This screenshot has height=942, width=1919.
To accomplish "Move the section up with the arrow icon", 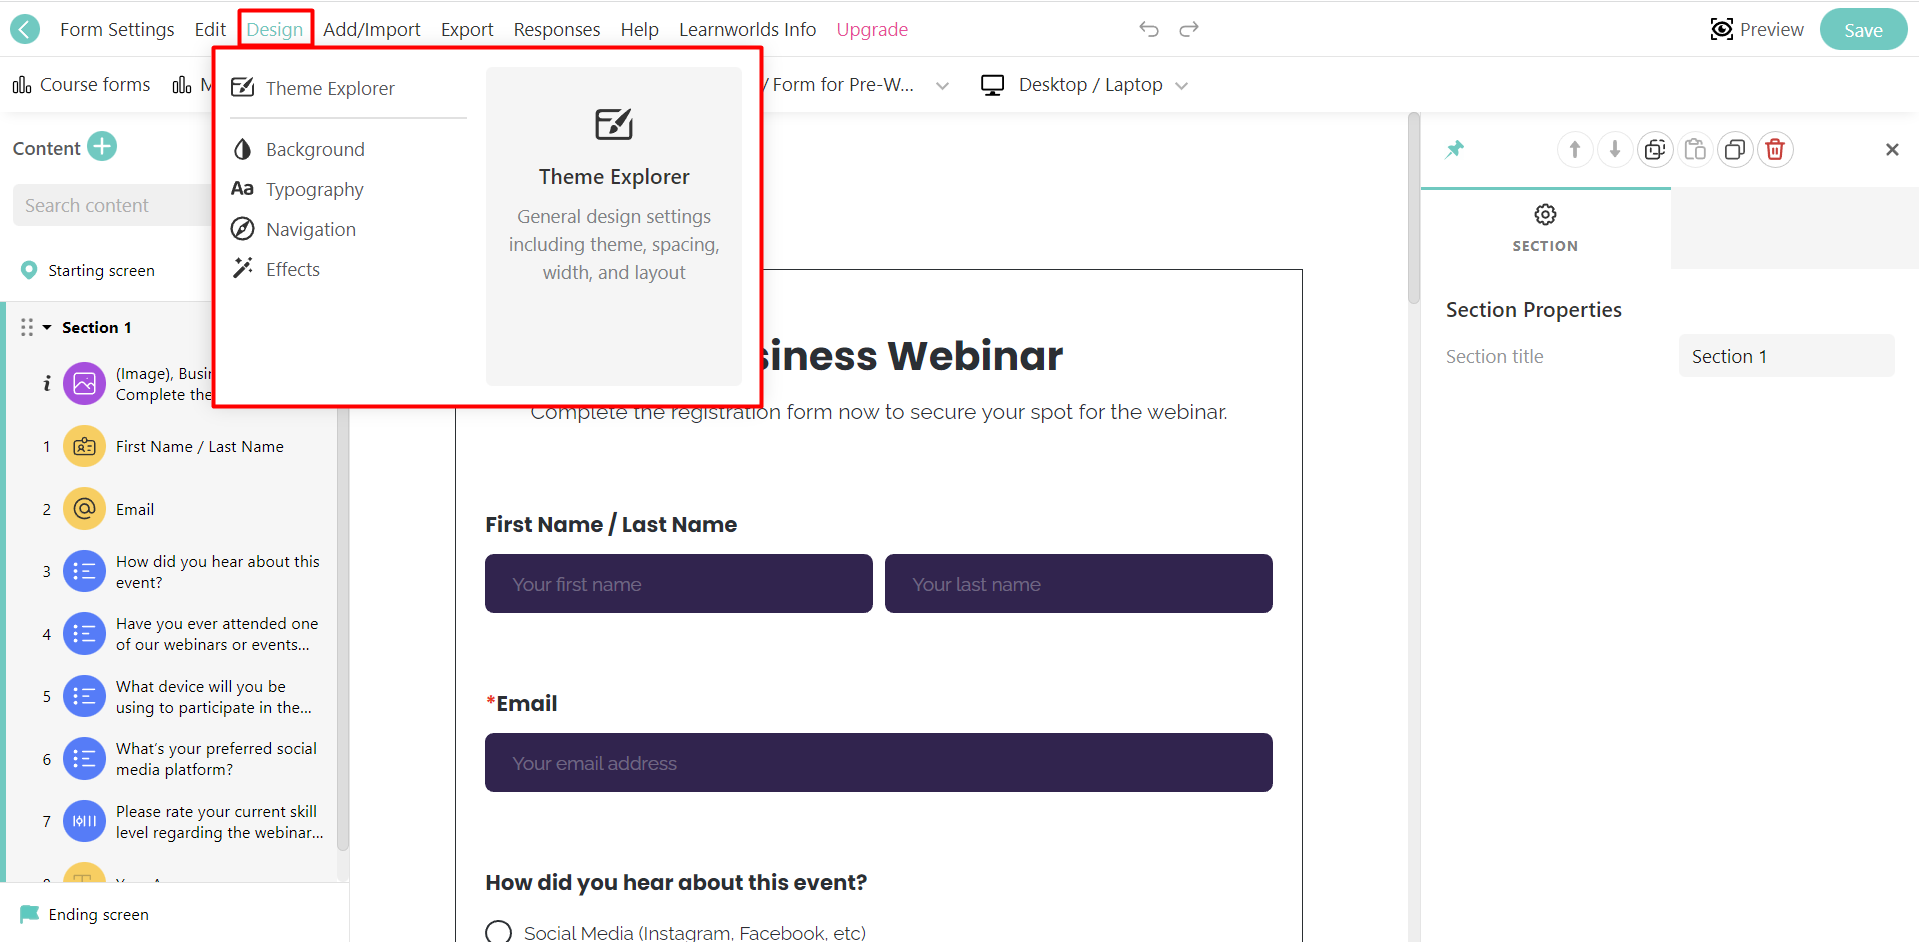I will click(x=1575, y=149).
